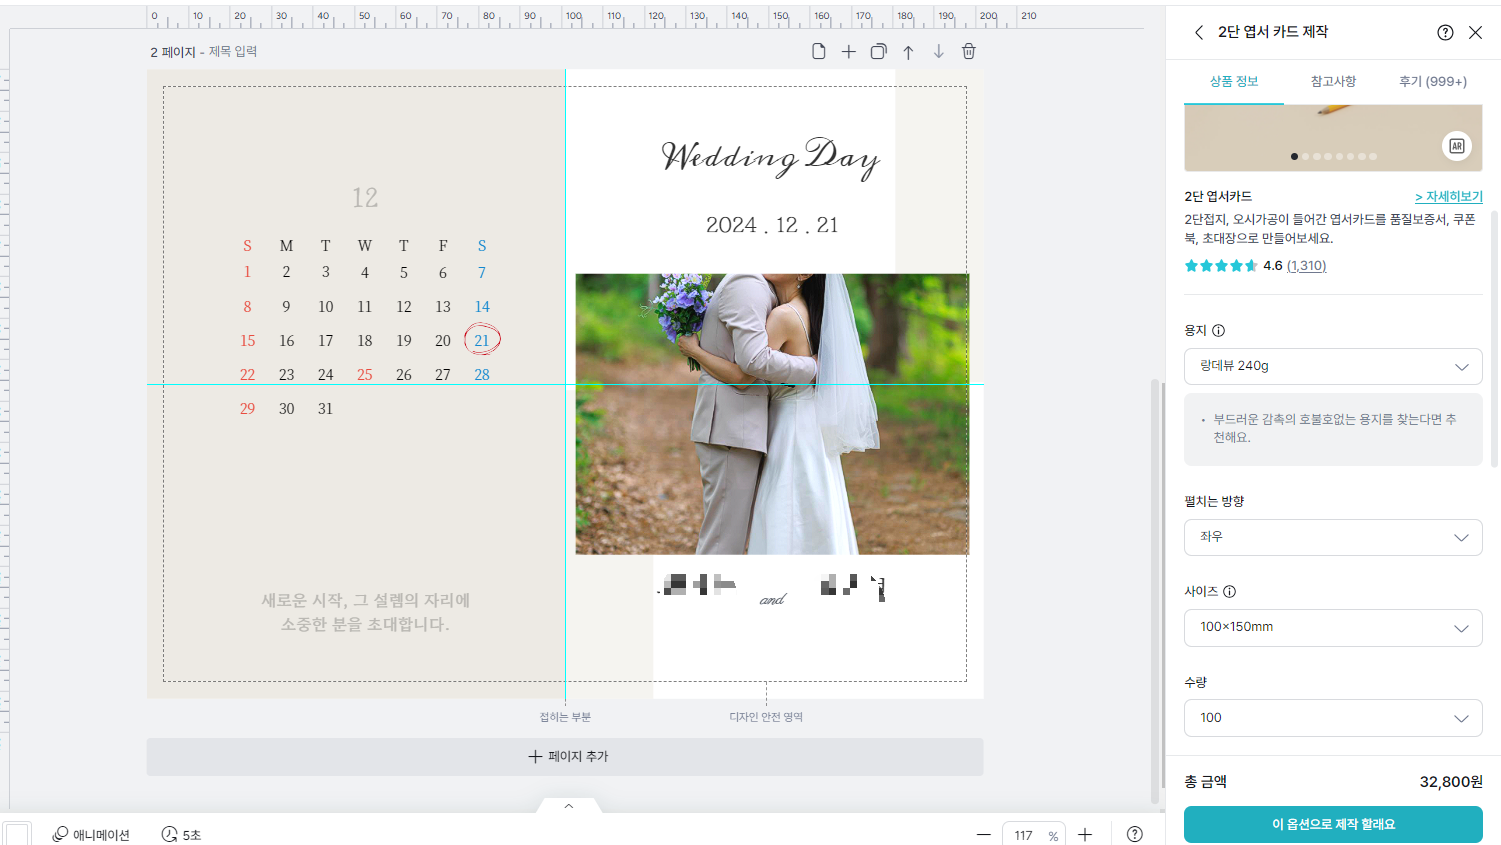Open the 사이즈 100×150mm dropdown

point(1333,627)
